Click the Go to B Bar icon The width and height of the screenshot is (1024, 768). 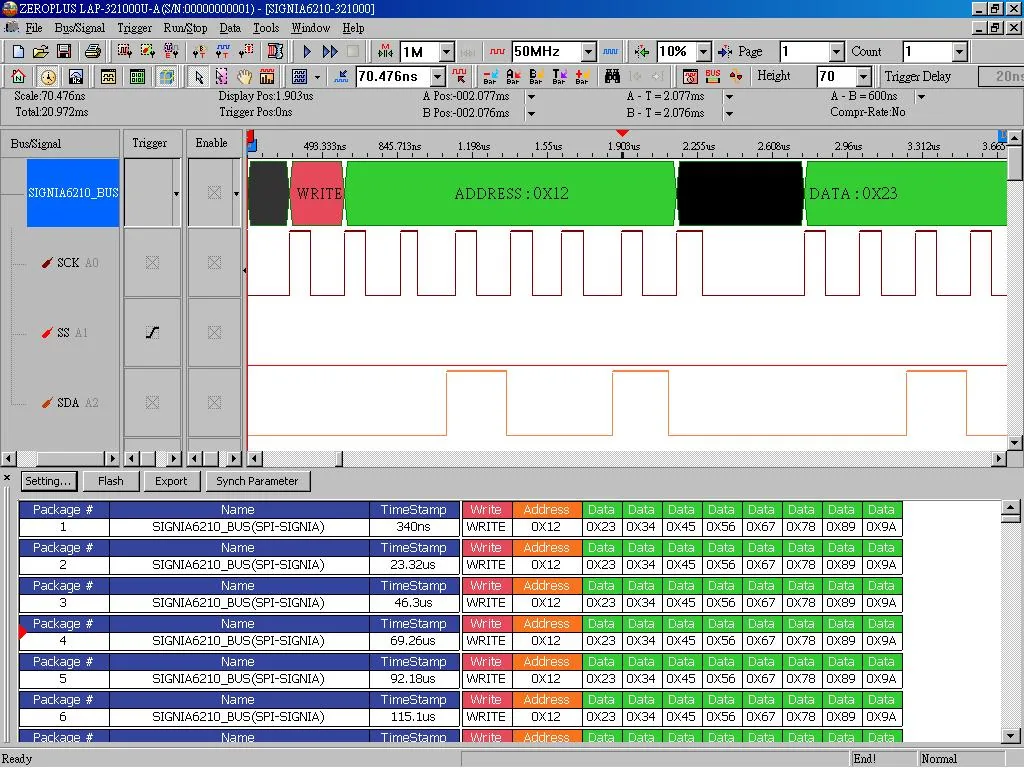(x=536, y=76)
